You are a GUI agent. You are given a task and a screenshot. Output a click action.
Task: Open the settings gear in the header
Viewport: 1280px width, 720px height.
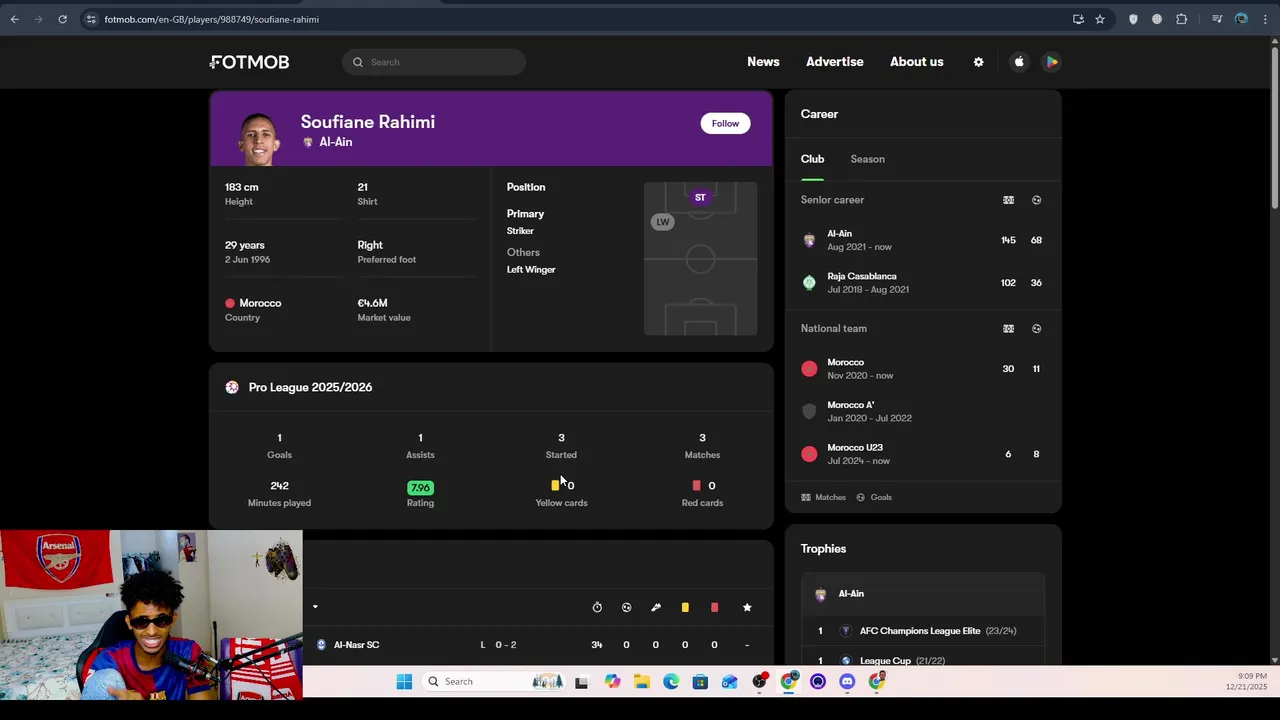coord(978,62)
